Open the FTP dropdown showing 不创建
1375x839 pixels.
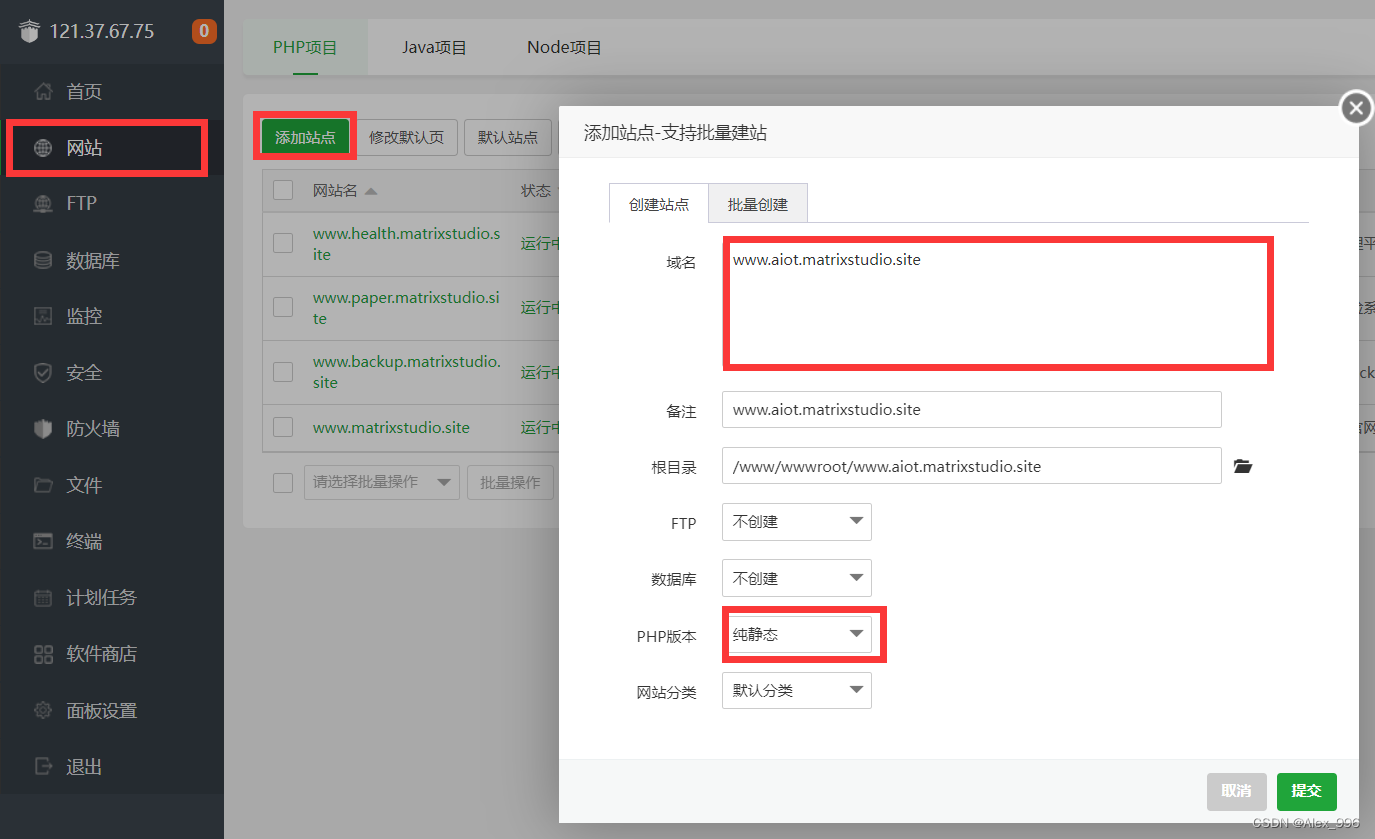pyautogui.click(x=797, y=522)
